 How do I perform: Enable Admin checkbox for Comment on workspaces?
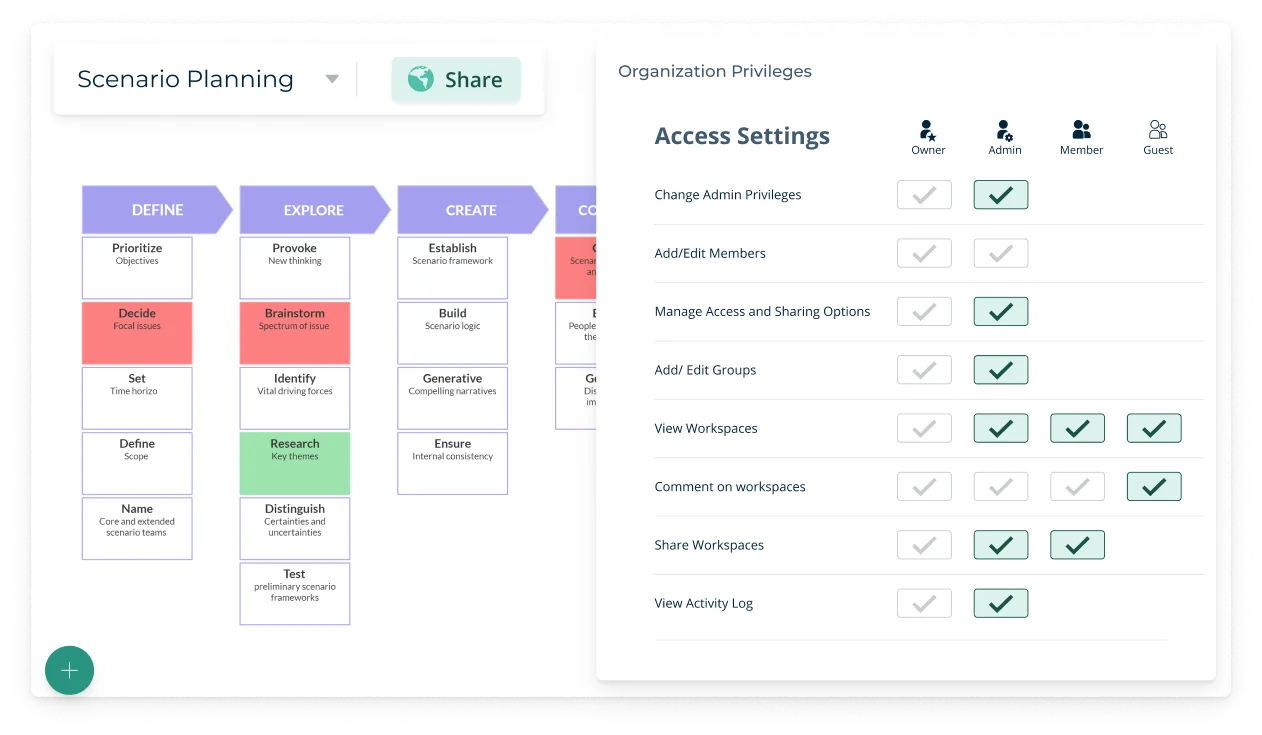(1001, 487)
